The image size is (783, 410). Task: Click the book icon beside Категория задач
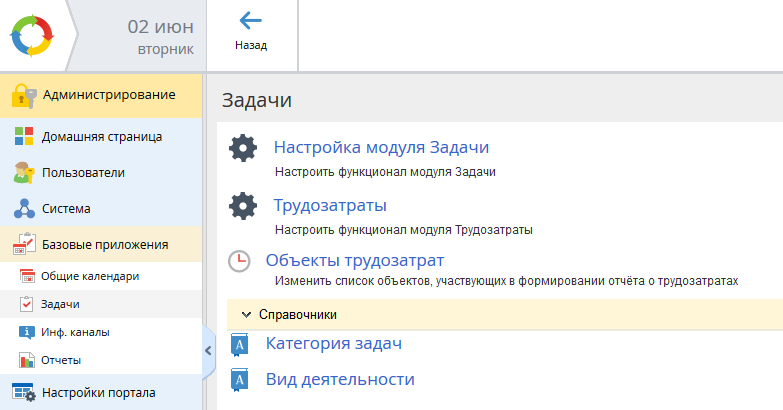(239, 345)
